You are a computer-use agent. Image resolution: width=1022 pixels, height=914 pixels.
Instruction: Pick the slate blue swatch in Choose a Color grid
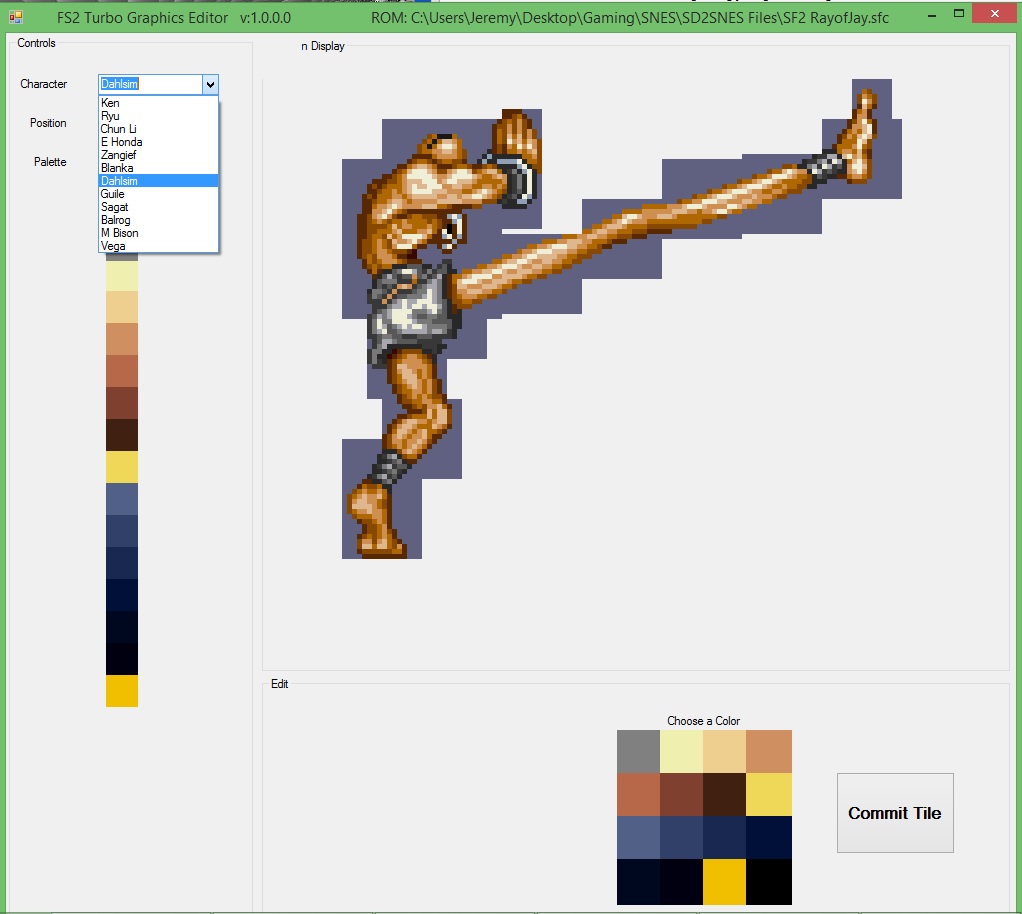(x=638, y=838)
